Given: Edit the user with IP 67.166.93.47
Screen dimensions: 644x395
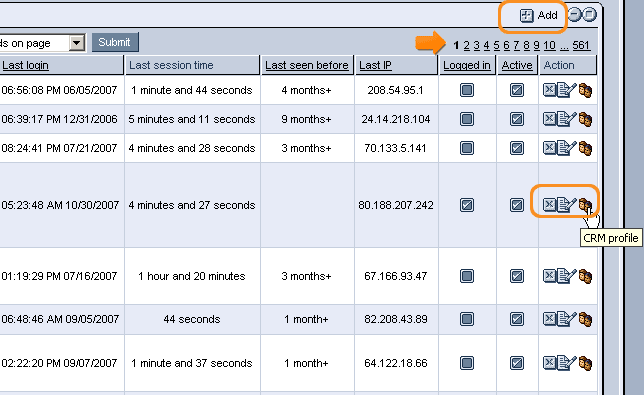Looking at the screenshot, I should 567,276.
